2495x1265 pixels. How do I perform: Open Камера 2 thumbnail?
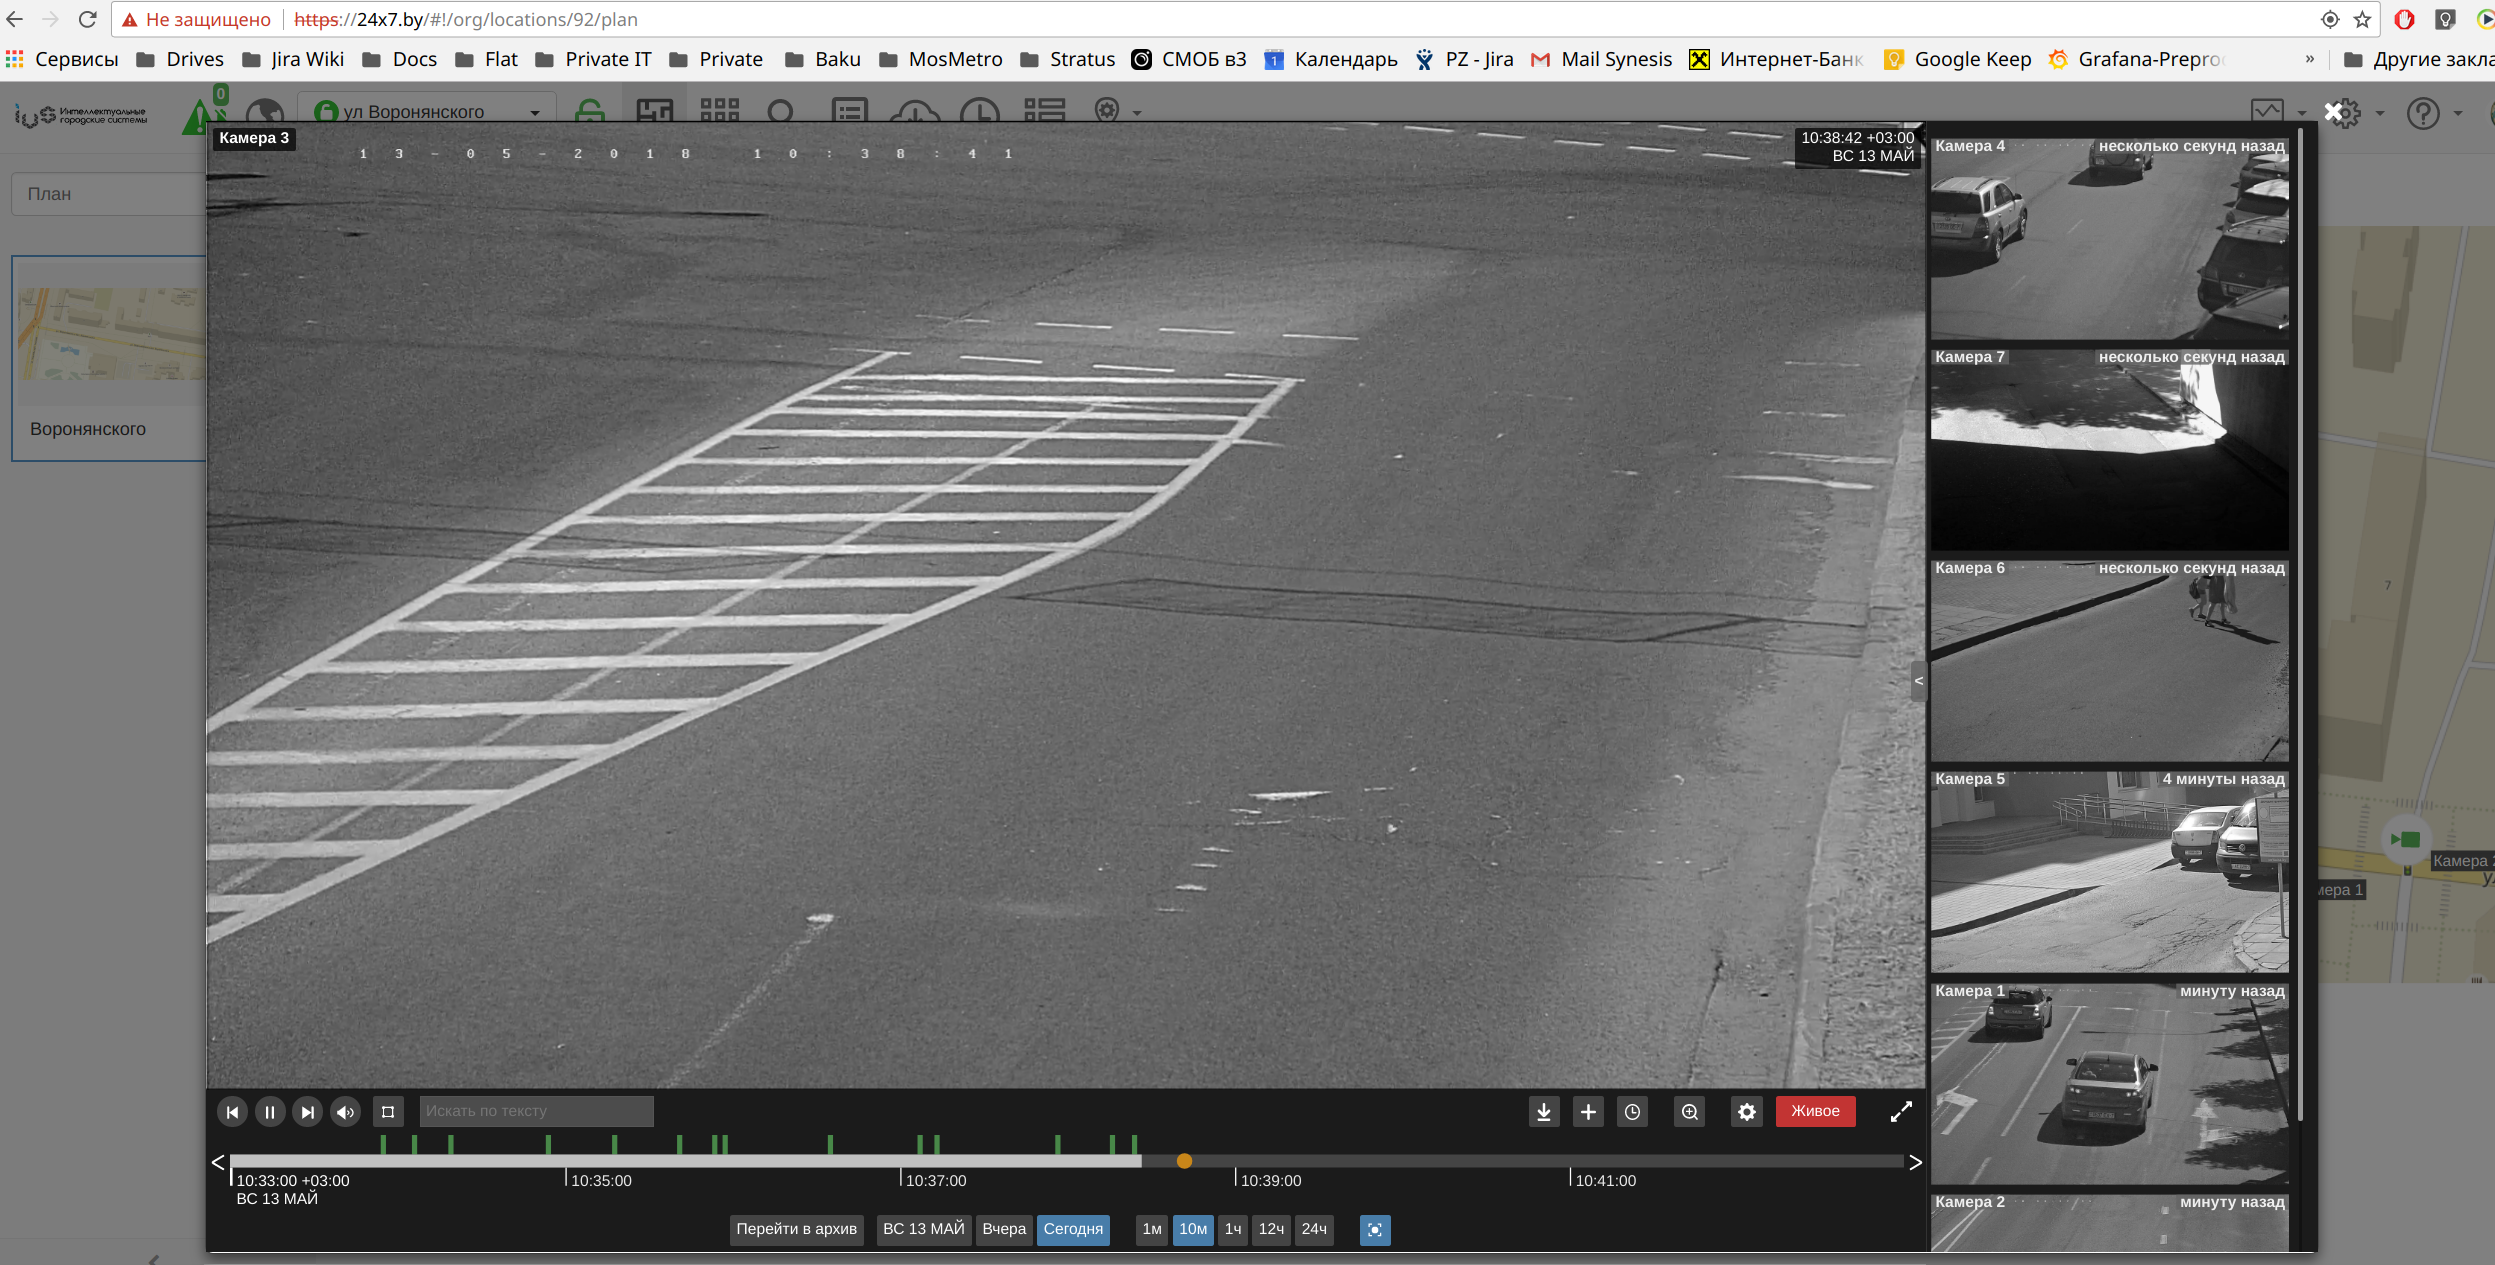[x=2109, y=1222]
